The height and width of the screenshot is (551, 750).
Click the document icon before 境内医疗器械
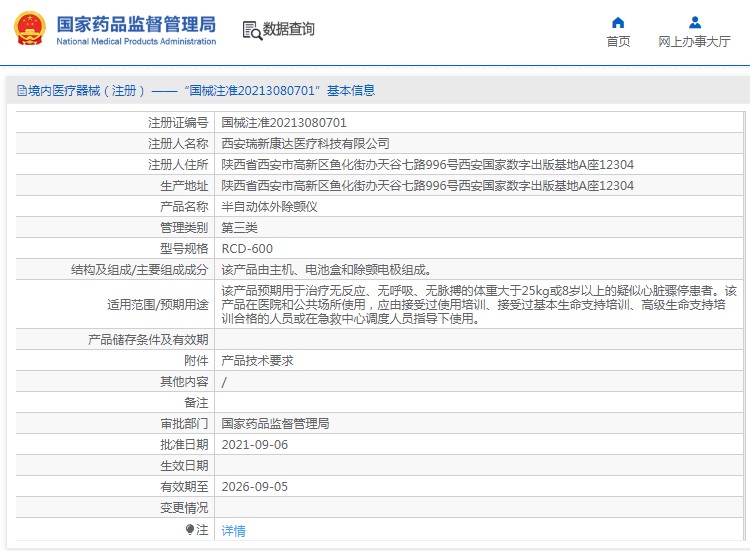tap(22, 90)
